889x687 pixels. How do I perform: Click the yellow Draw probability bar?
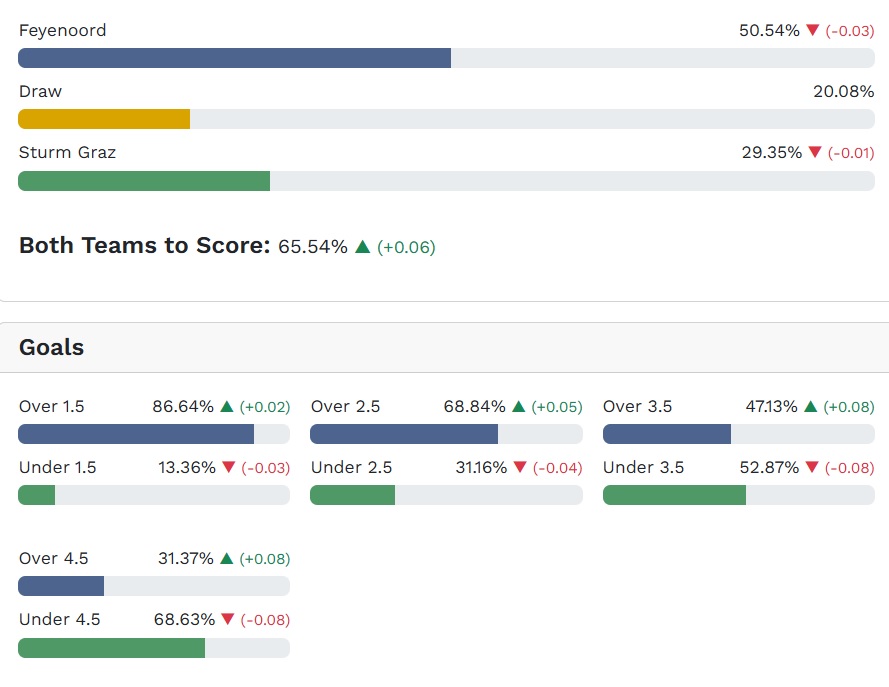pyautogui.click(x=104, y=119)
